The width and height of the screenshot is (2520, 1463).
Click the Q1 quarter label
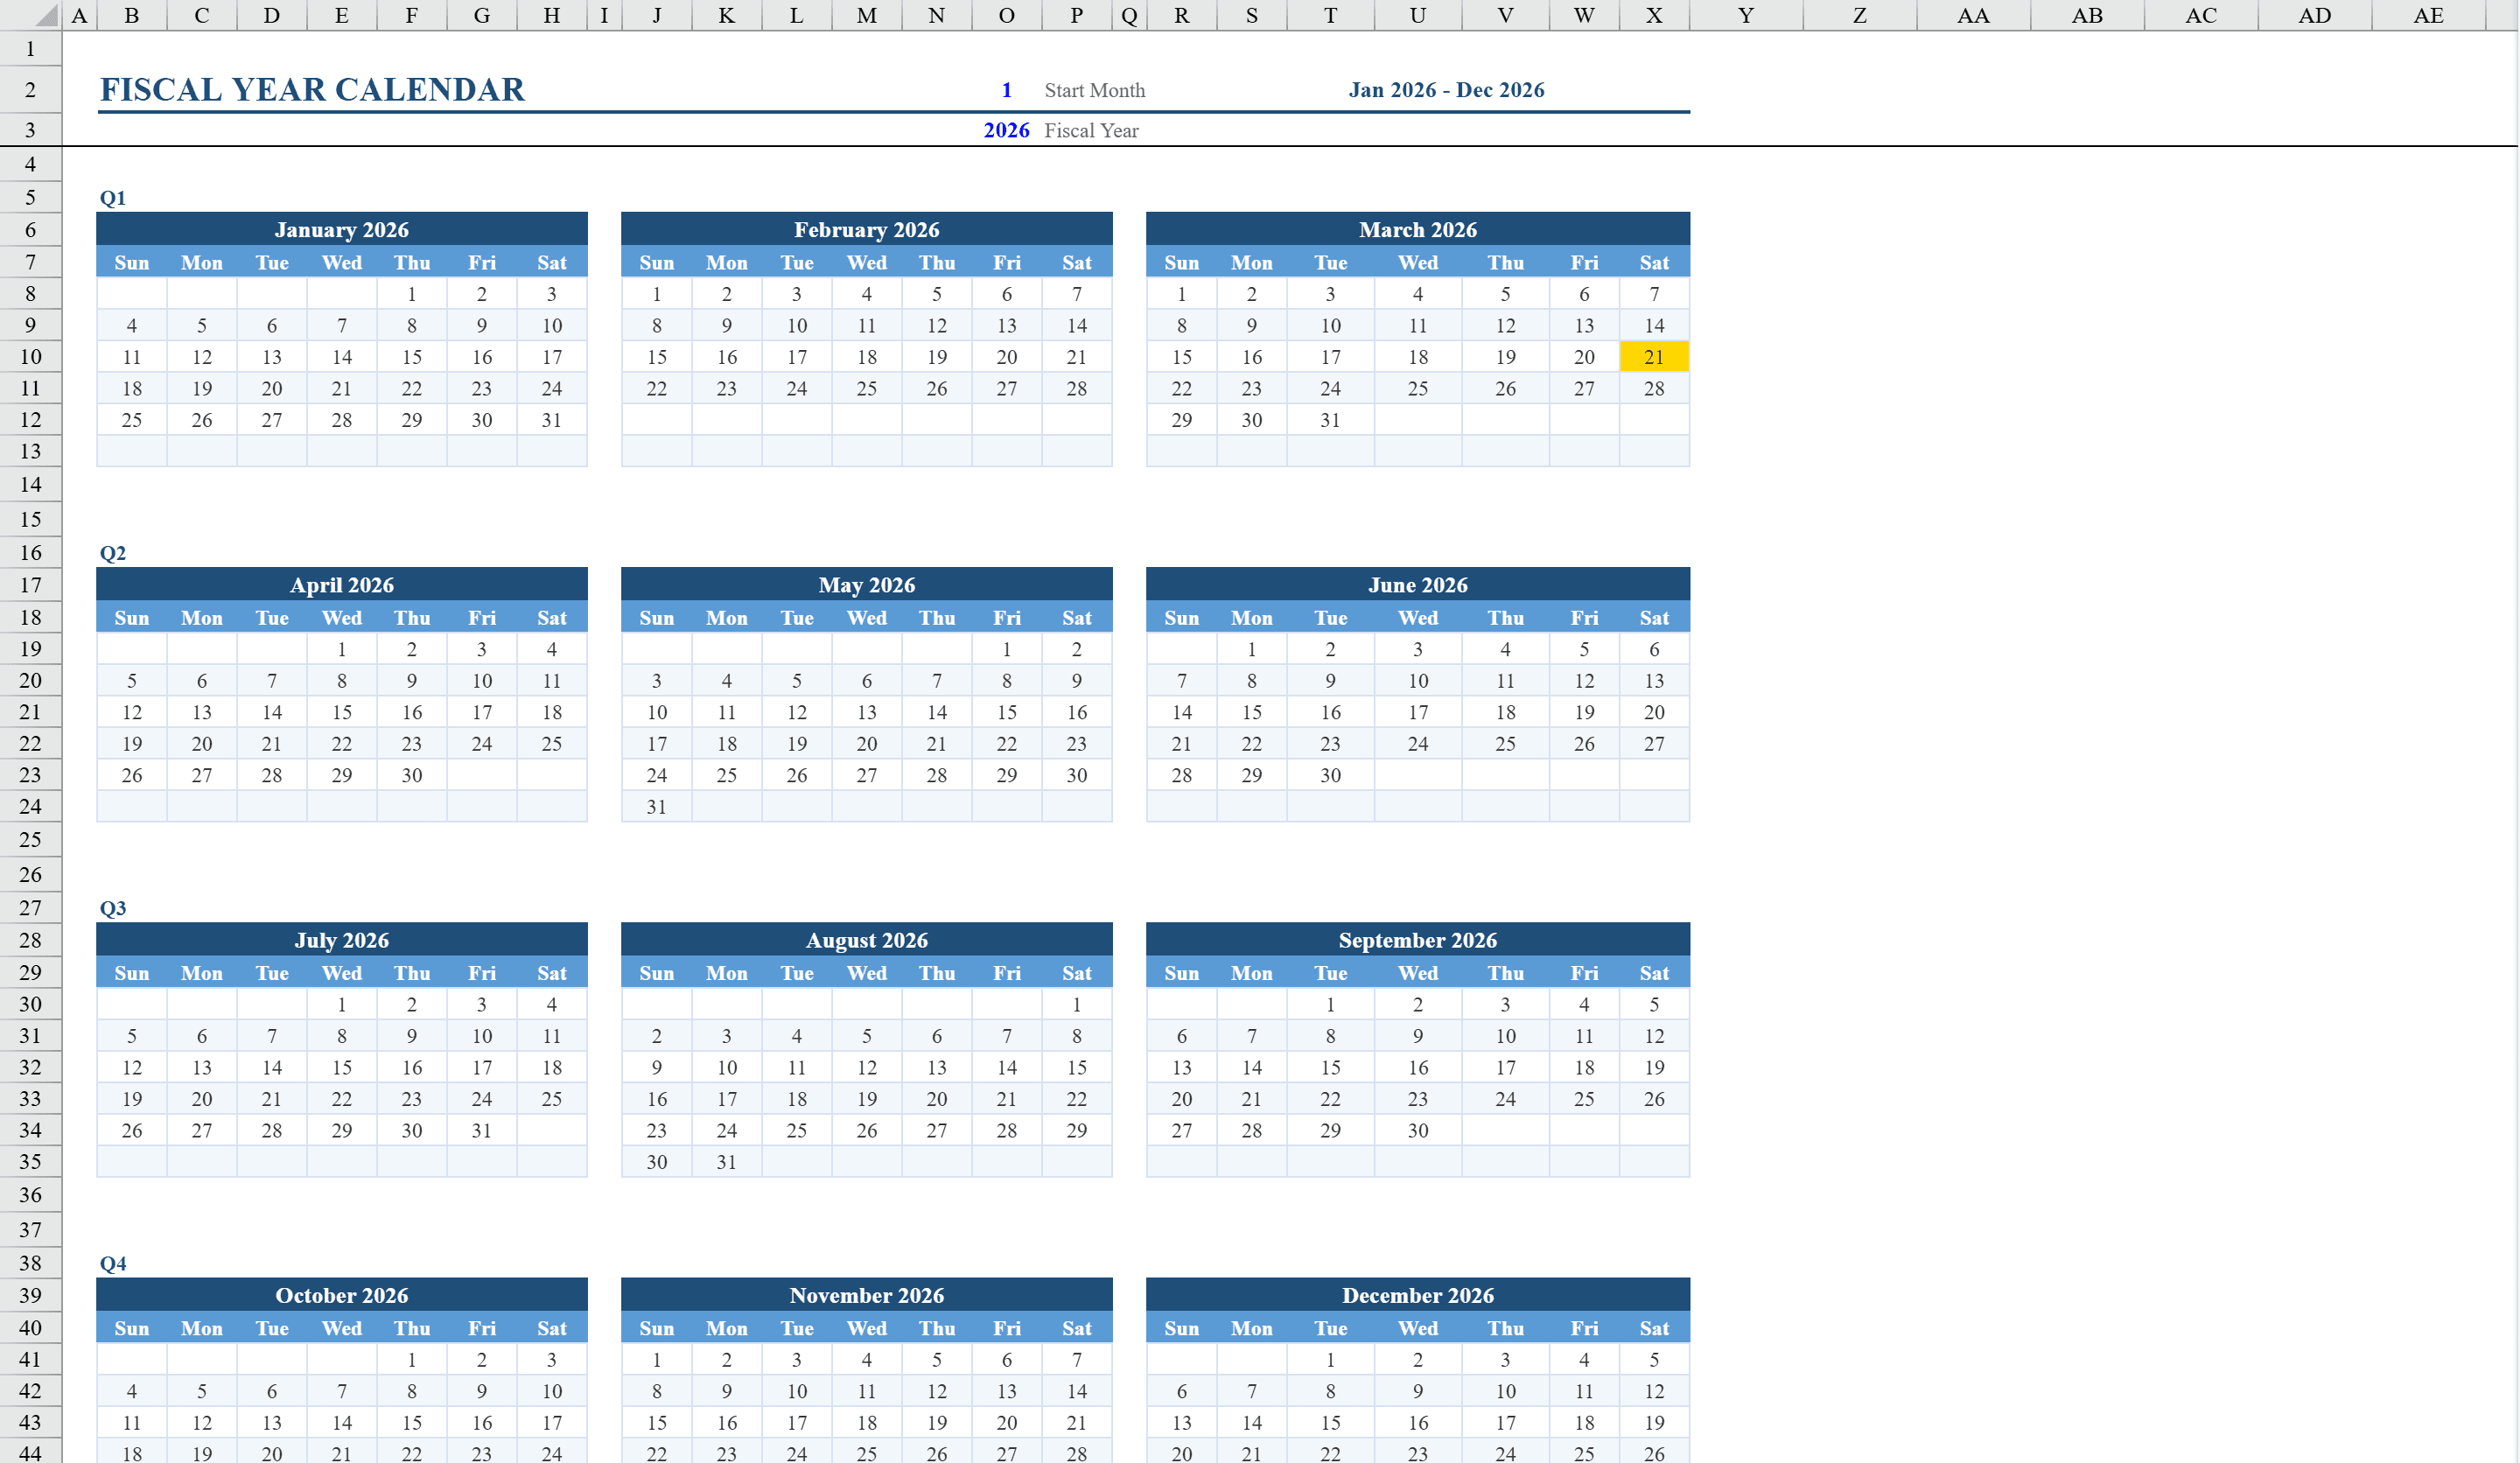click(x=111, y=197)
